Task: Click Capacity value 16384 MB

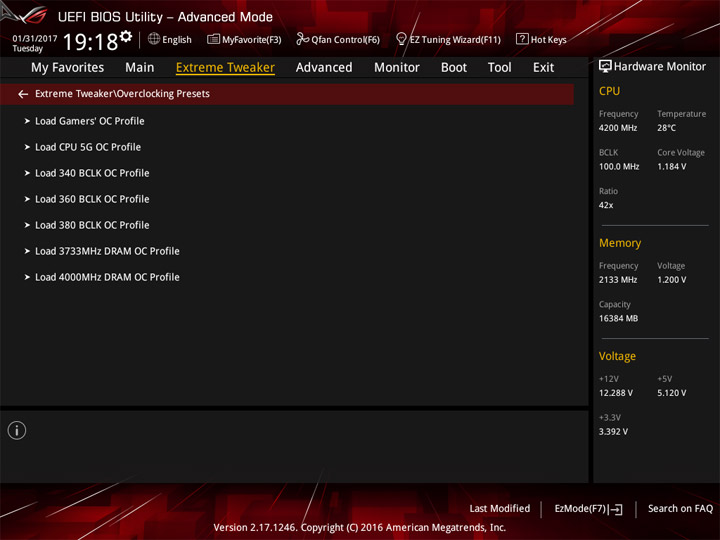Action: click(619, 318)
